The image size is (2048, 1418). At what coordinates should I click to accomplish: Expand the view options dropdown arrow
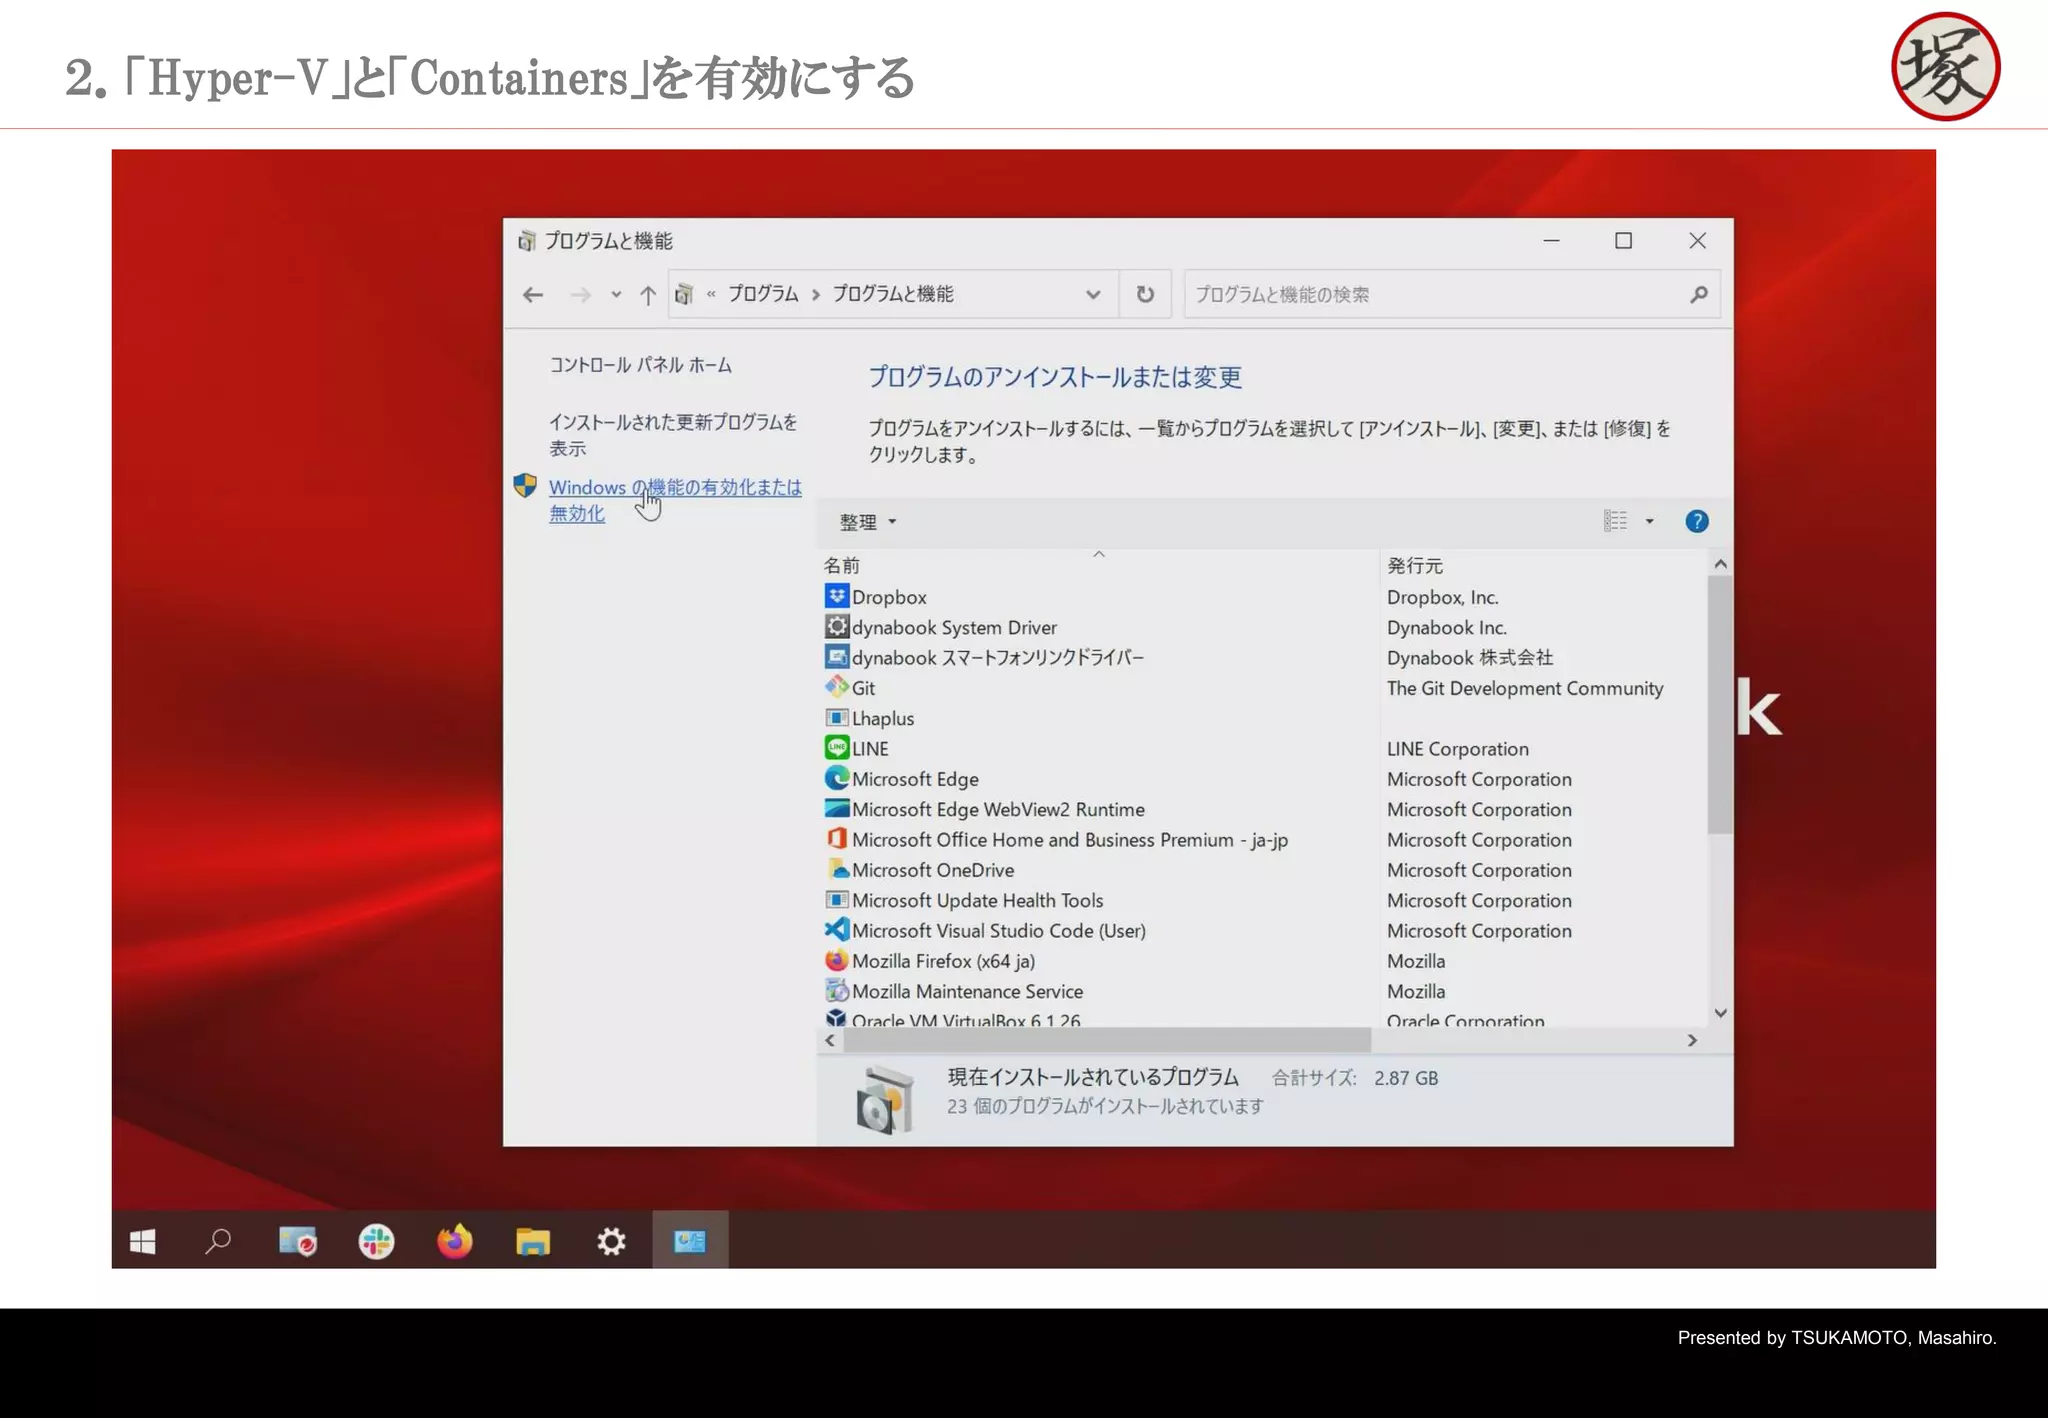tap(1650, 521)
